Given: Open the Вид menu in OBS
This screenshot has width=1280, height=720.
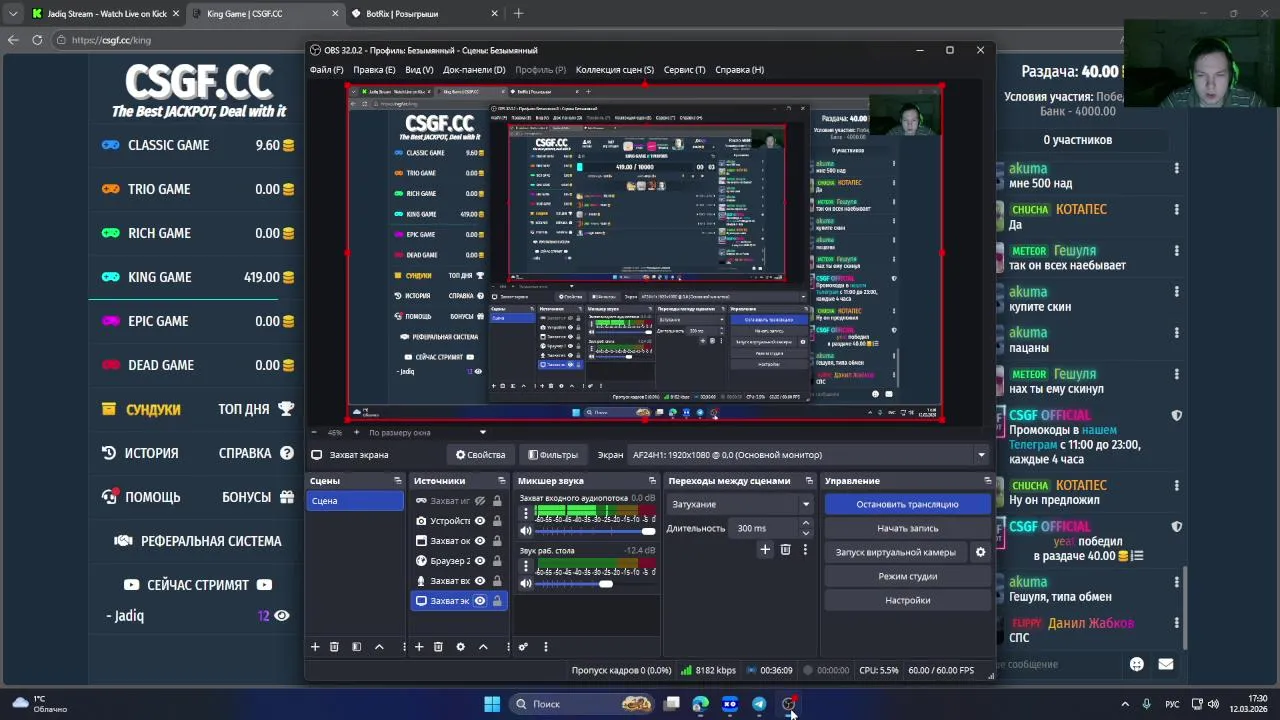Looking at the screenshot, I should coord(419,70).
